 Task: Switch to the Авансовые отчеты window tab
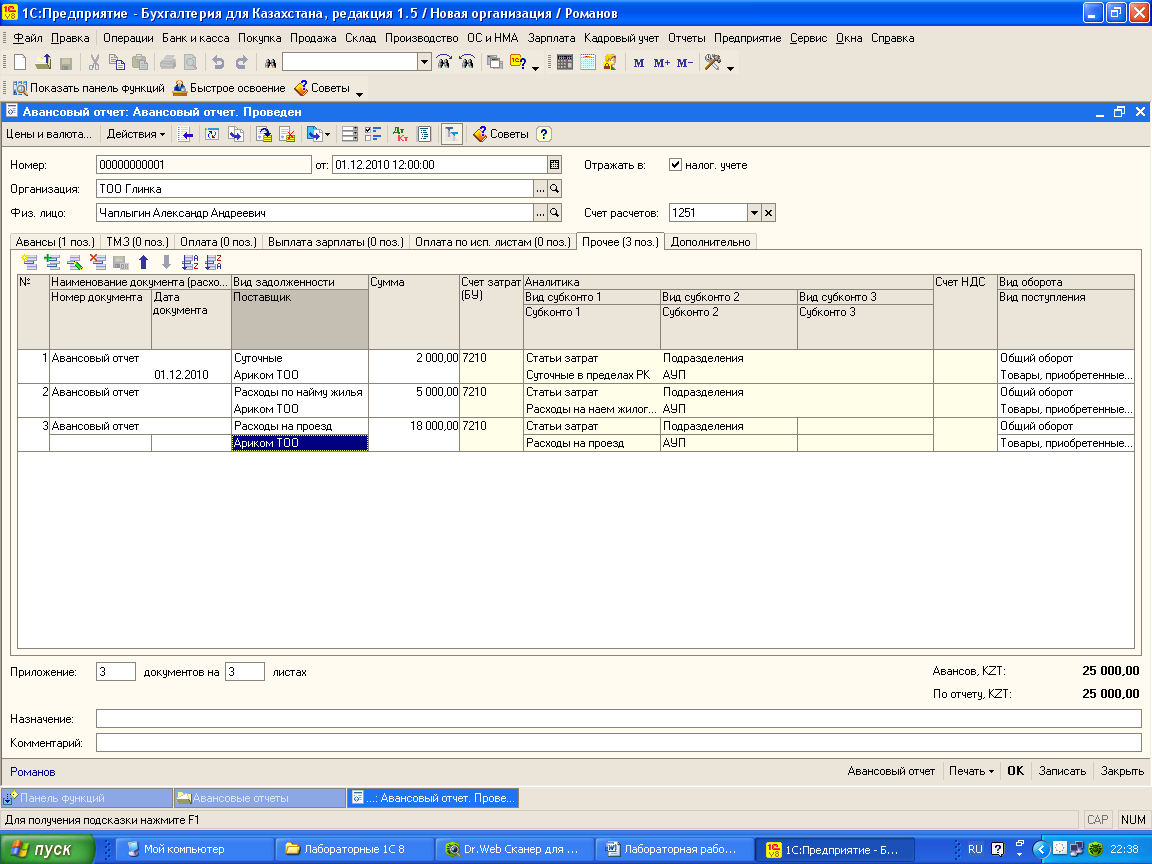click(x=259, y=798)
